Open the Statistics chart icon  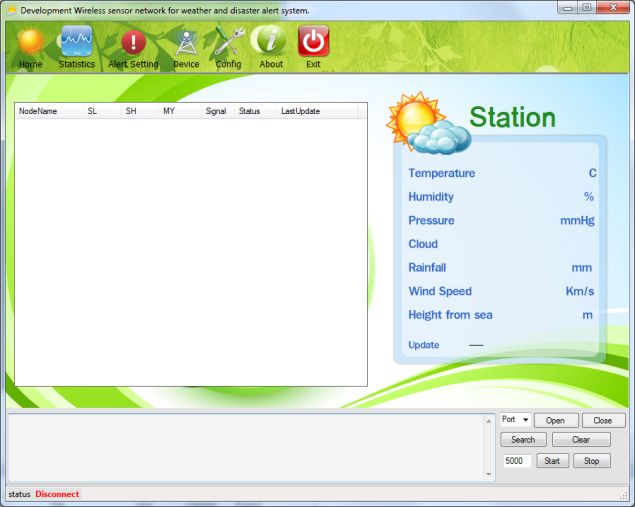(x=77, y=41)
